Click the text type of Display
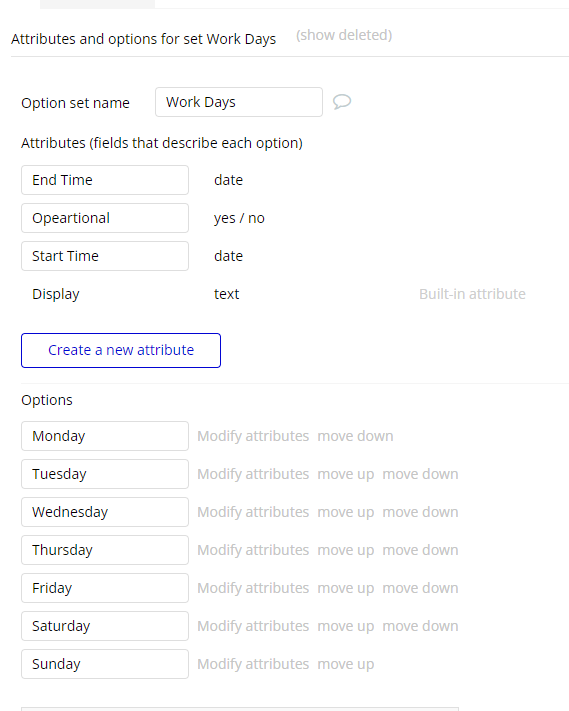 point(227,294)
